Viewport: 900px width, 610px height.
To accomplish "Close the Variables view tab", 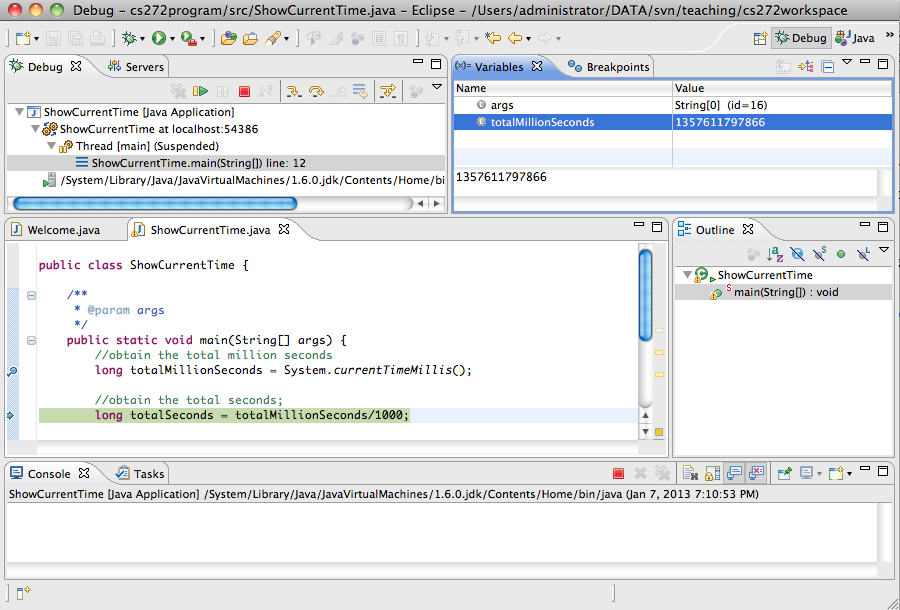I will [x=537, y=66].
